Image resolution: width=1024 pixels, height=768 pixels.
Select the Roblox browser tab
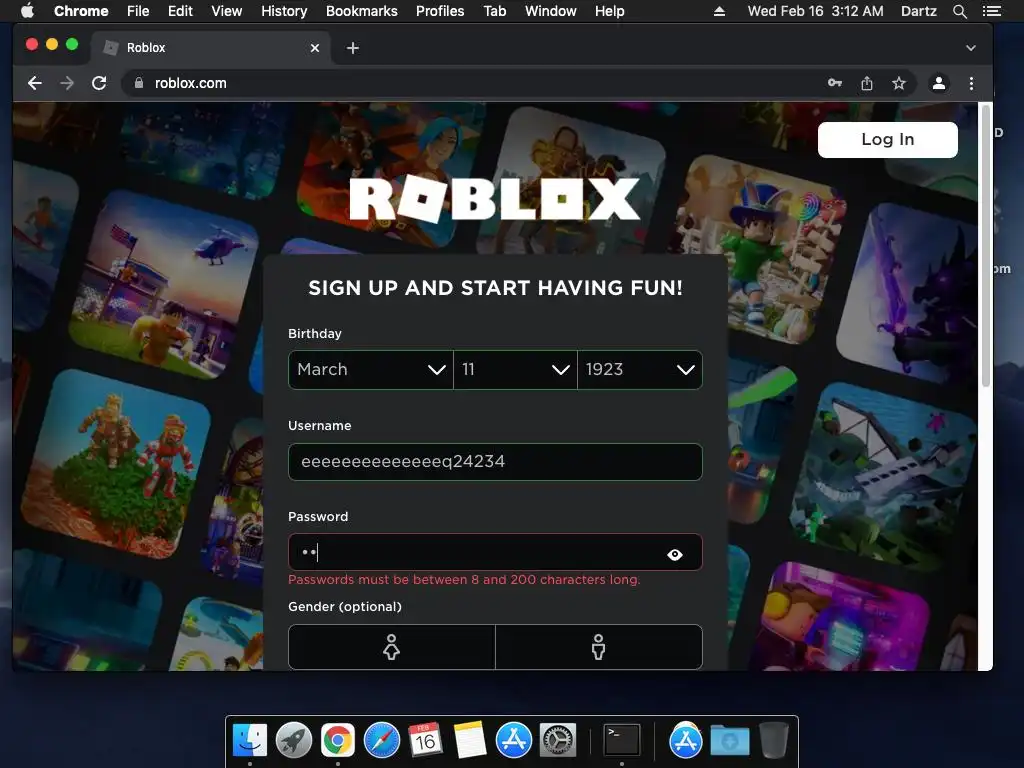click(209, 48)
